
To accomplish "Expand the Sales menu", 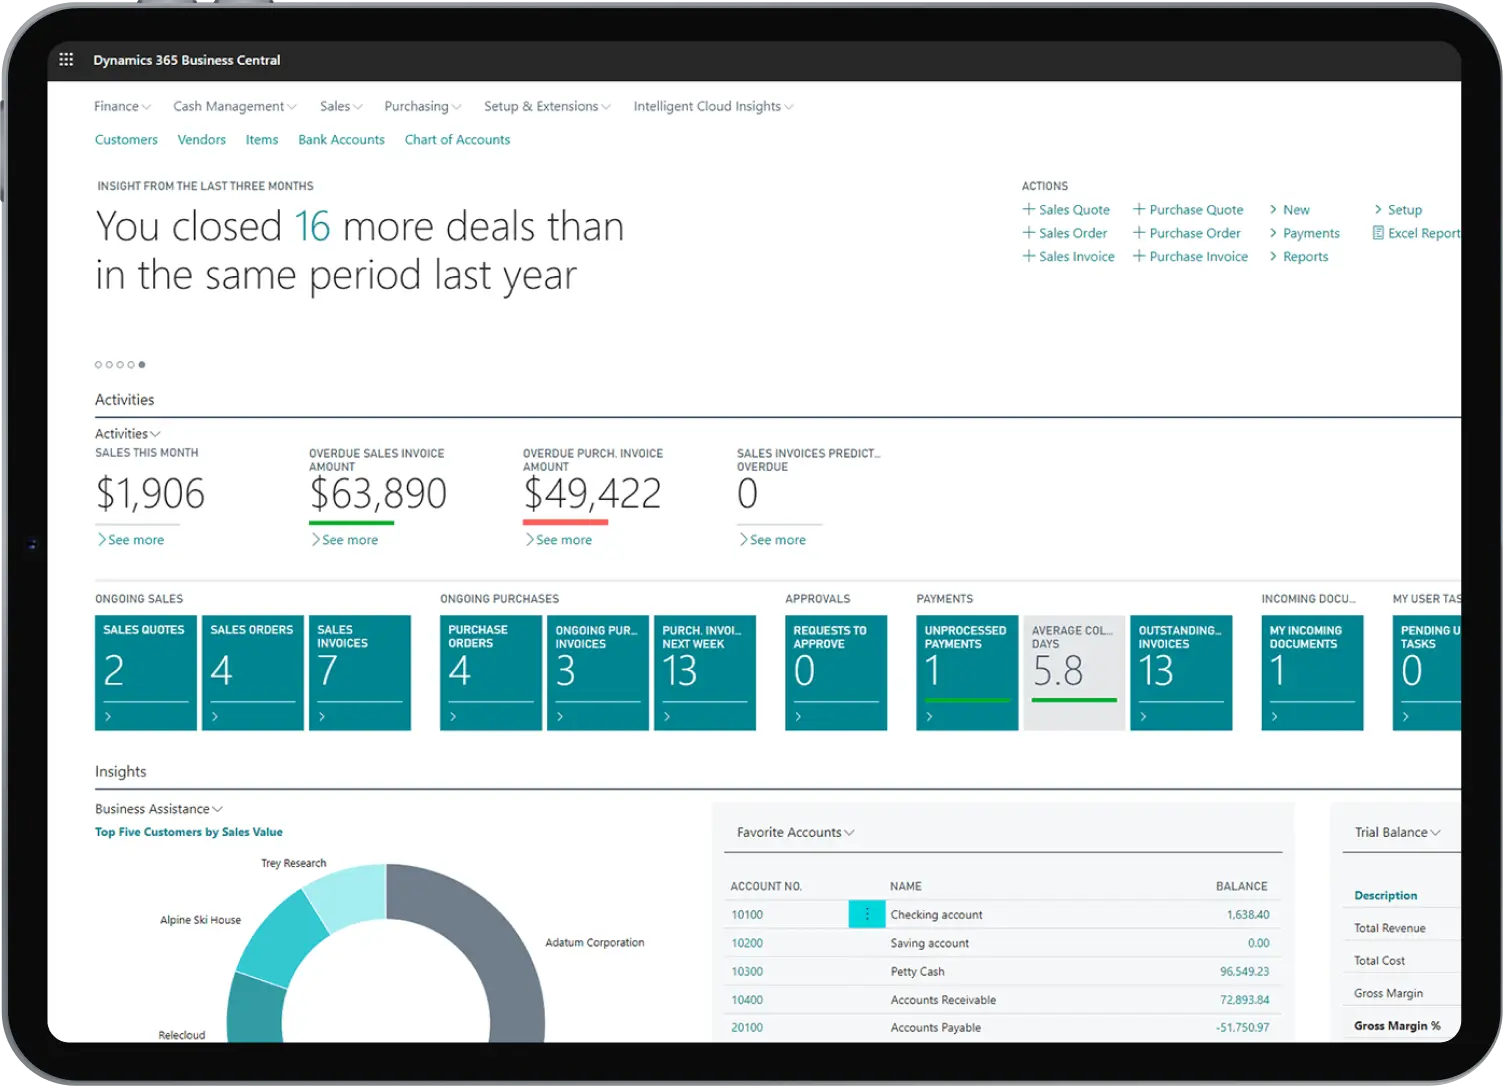I will click(341, 106).
